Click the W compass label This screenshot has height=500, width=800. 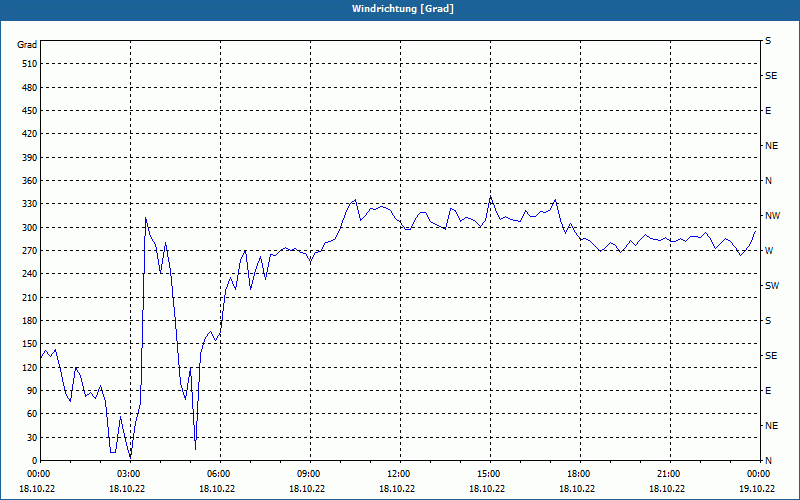tap(769, 251)
